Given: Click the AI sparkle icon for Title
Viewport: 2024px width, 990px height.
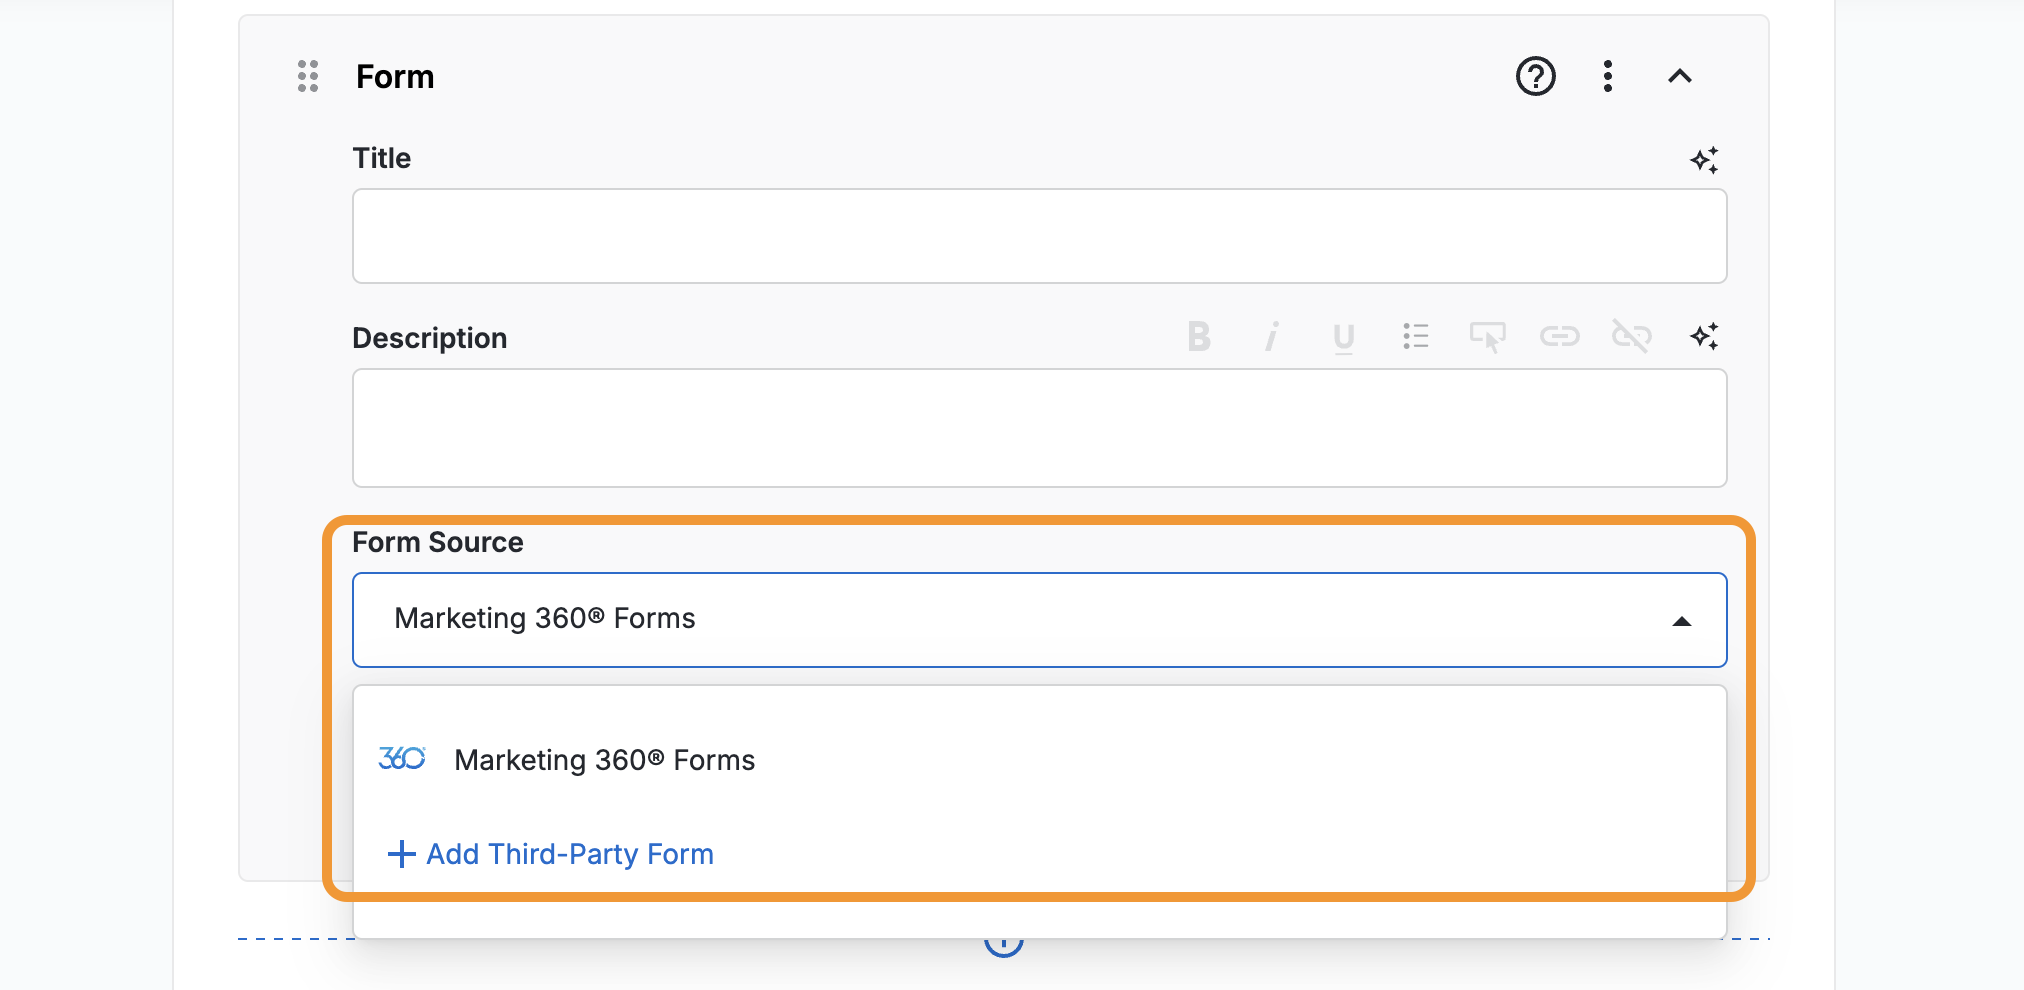Looking at the screenshot, I should pos(1704,160).
